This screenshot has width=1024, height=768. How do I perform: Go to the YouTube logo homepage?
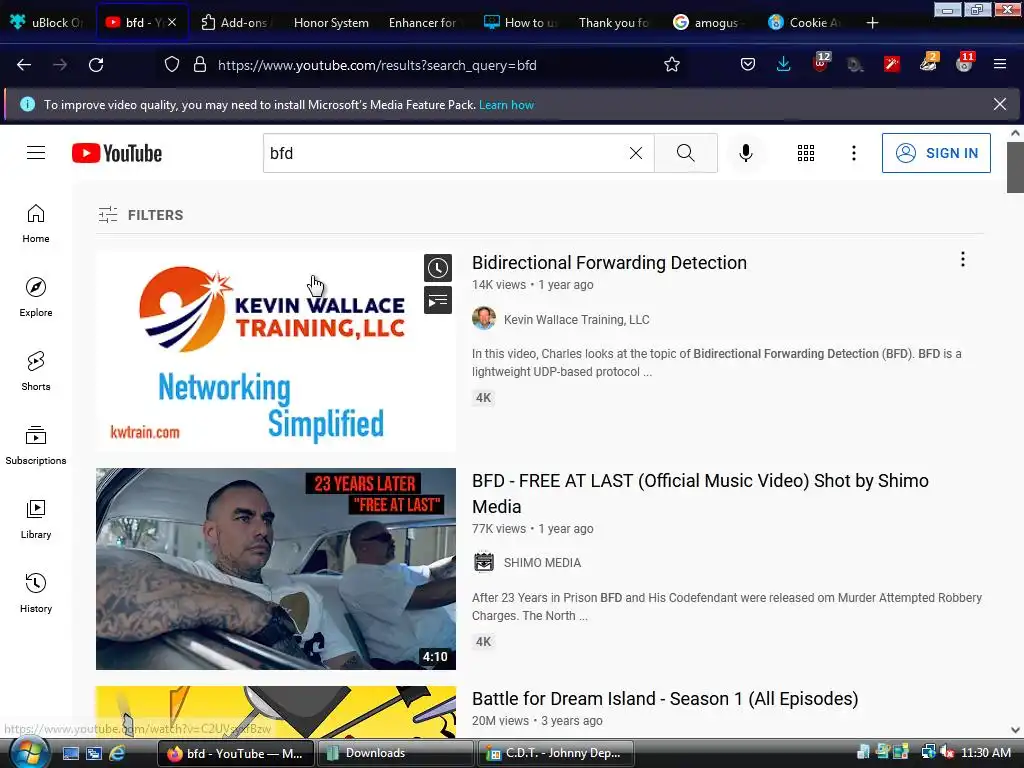tap(117, 153)
